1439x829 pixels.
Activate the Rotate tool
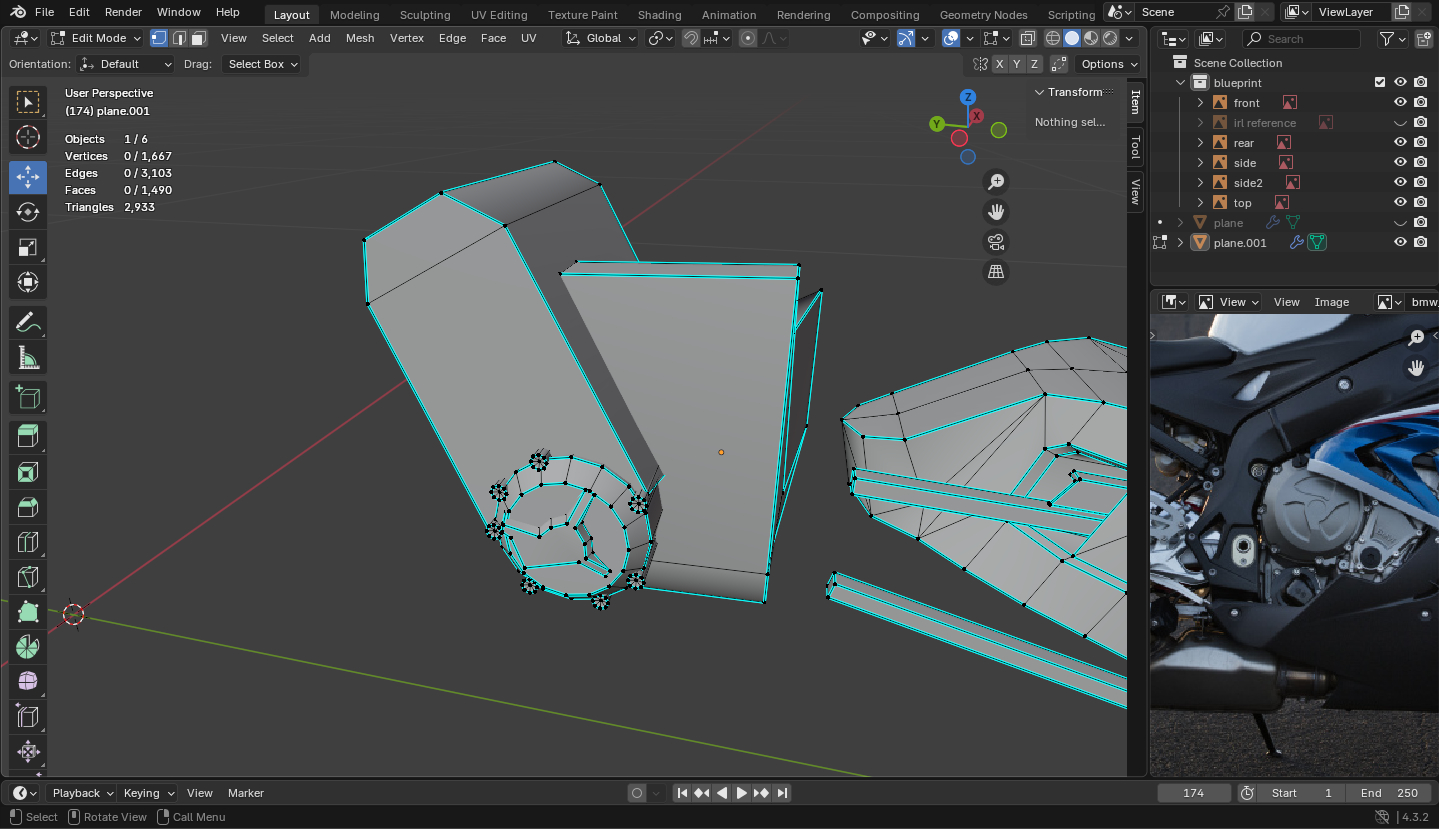tap(28, 212)
